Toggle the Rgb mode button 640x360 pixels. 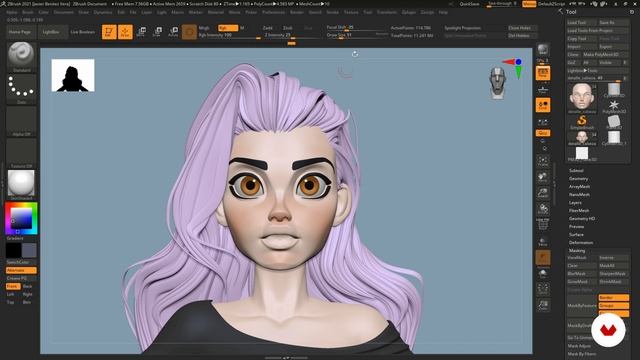(228, 28)
